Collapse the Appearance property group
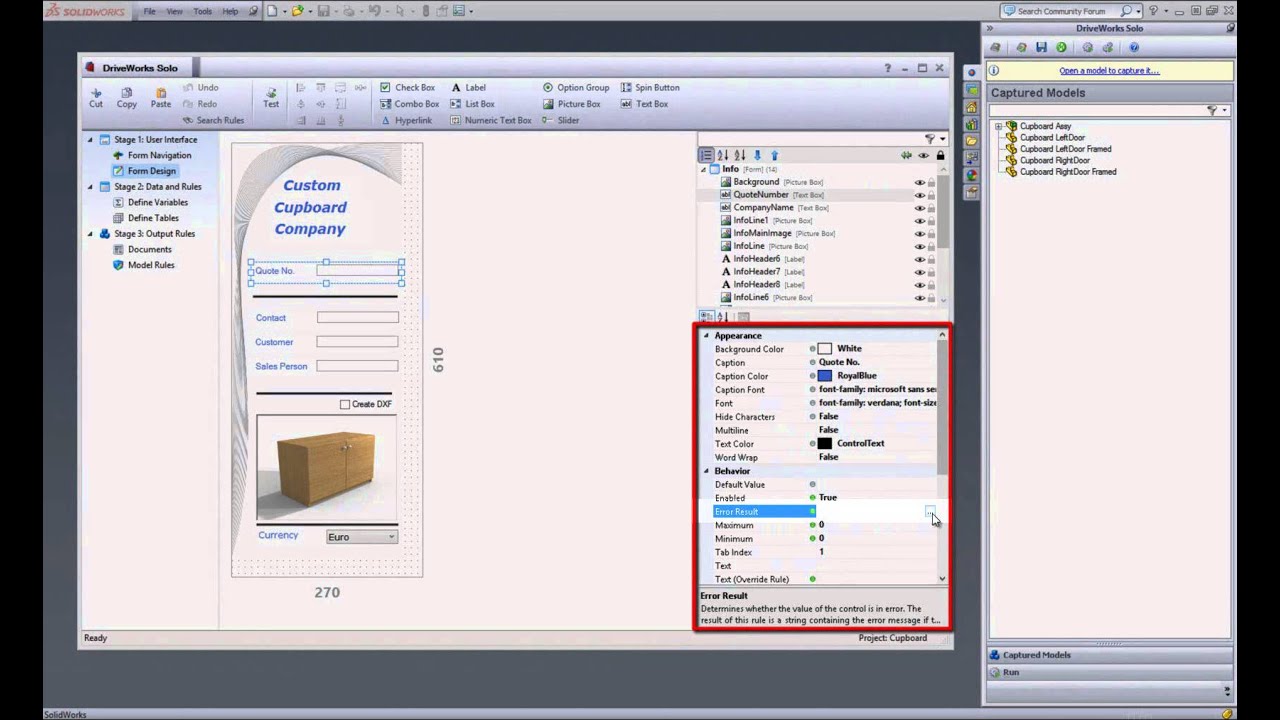This screenshot has width=1280, height=720. 706,336
